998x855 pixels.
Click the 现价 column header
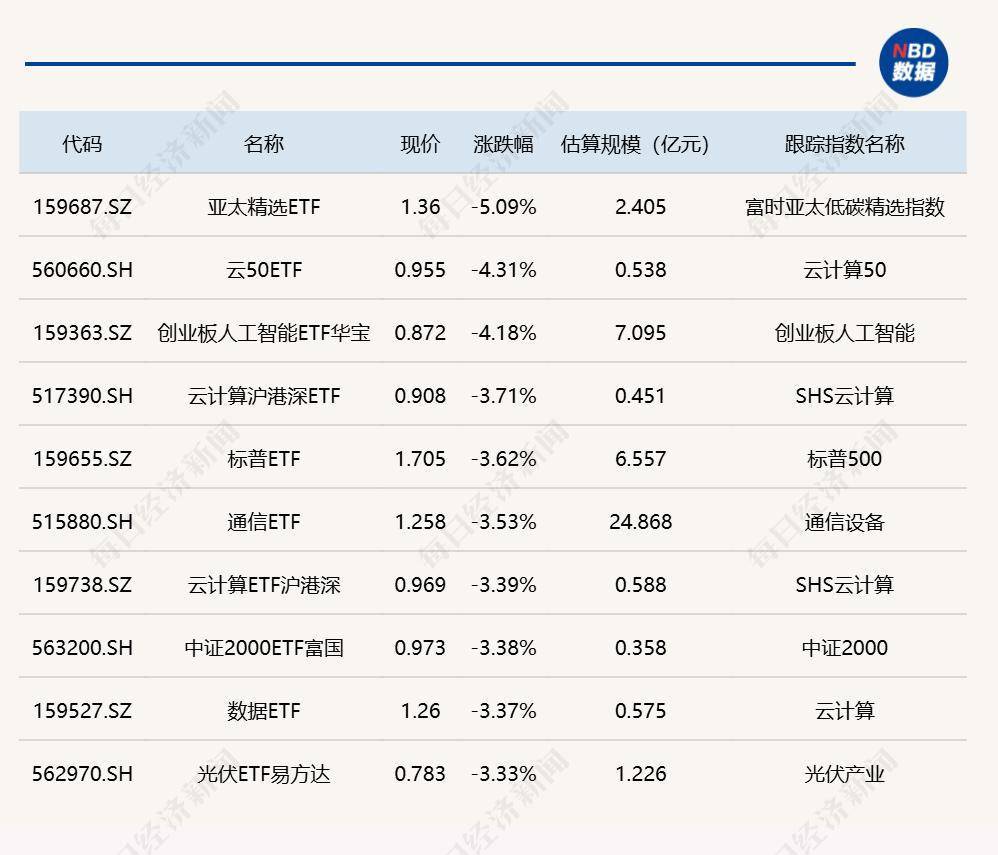419,143
